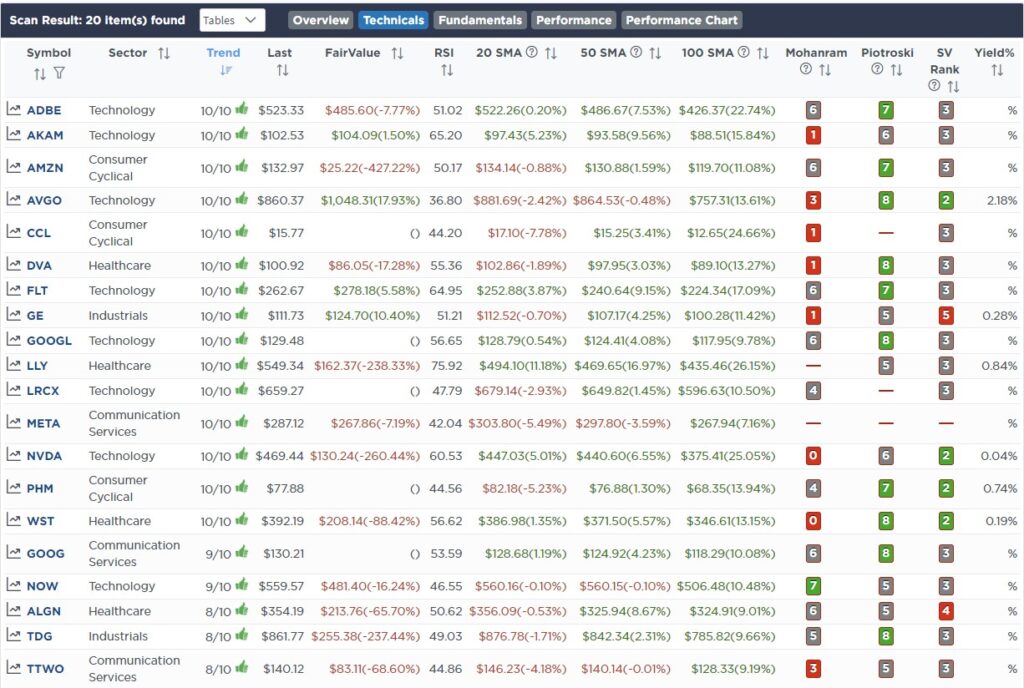The height and width of the screenshot is (688, 1024).
Task: Click help icon beside 50 SMA header
Action: (x=636, y=52)
